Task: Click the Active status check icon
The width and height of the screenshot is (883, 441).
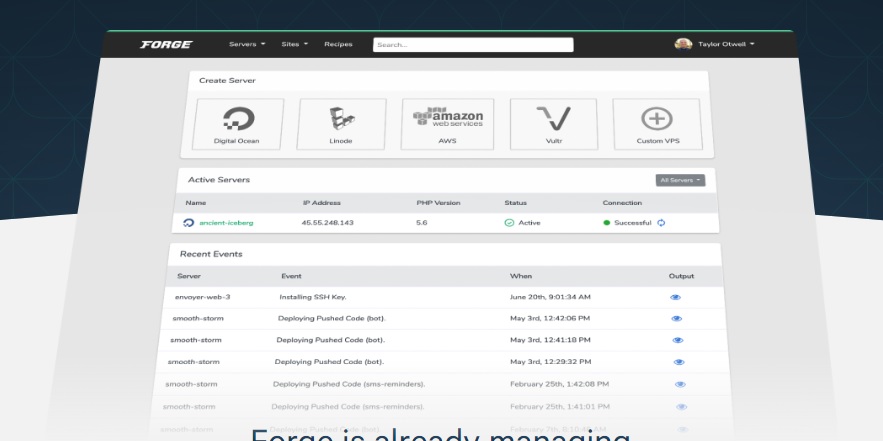Action: pyautogui.click(x=509, y=222)
